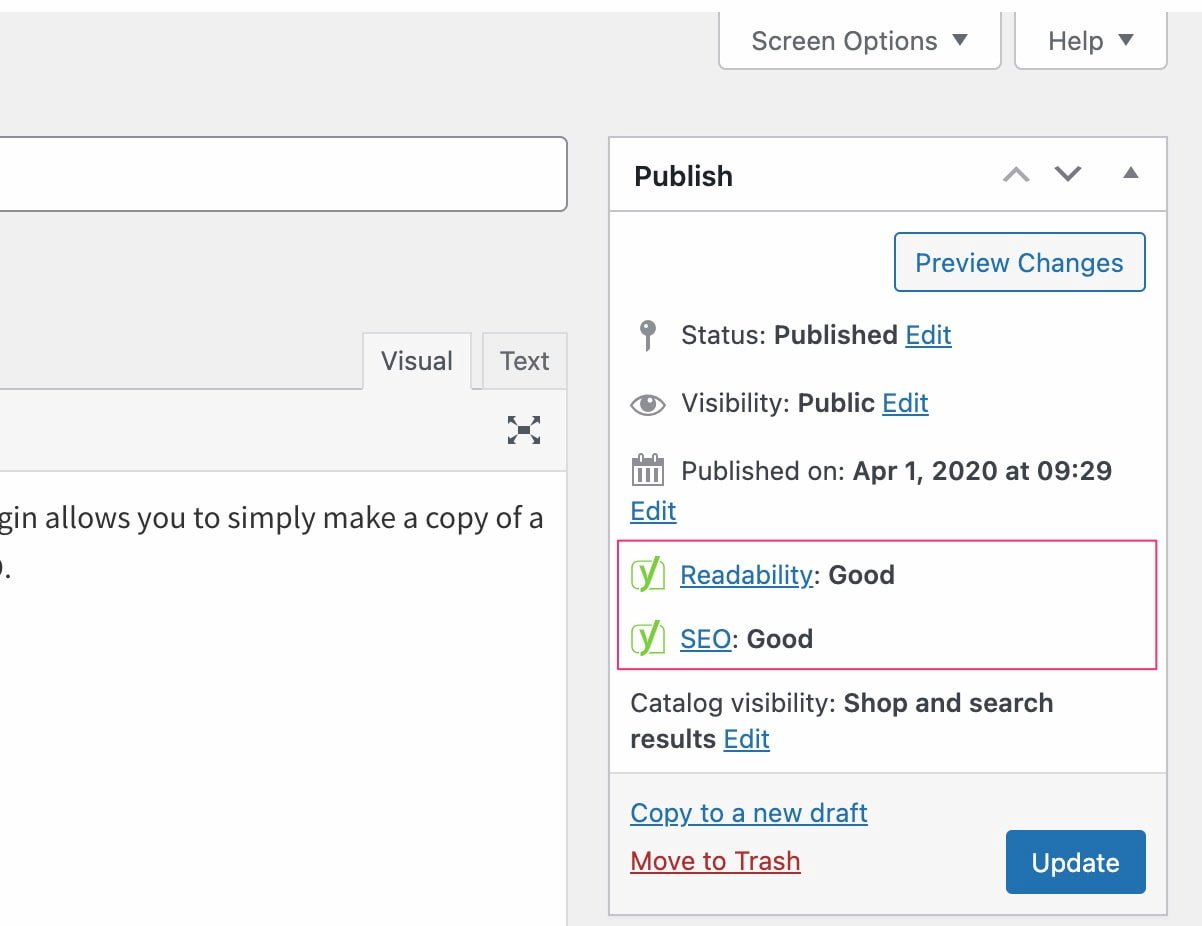Screen dimensions: 1202x926
Task: Click the Yoast icon beside SEO
Action: tap(648, 638)
